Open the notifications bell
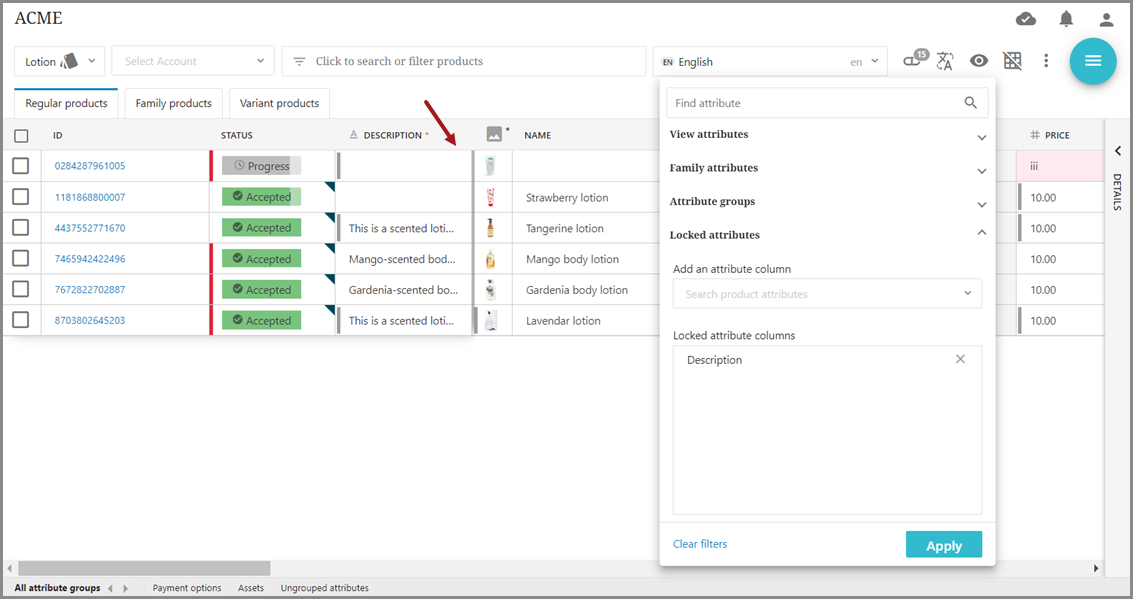The width and height of the screenshot is (1133, 599). click(1066, 19)
